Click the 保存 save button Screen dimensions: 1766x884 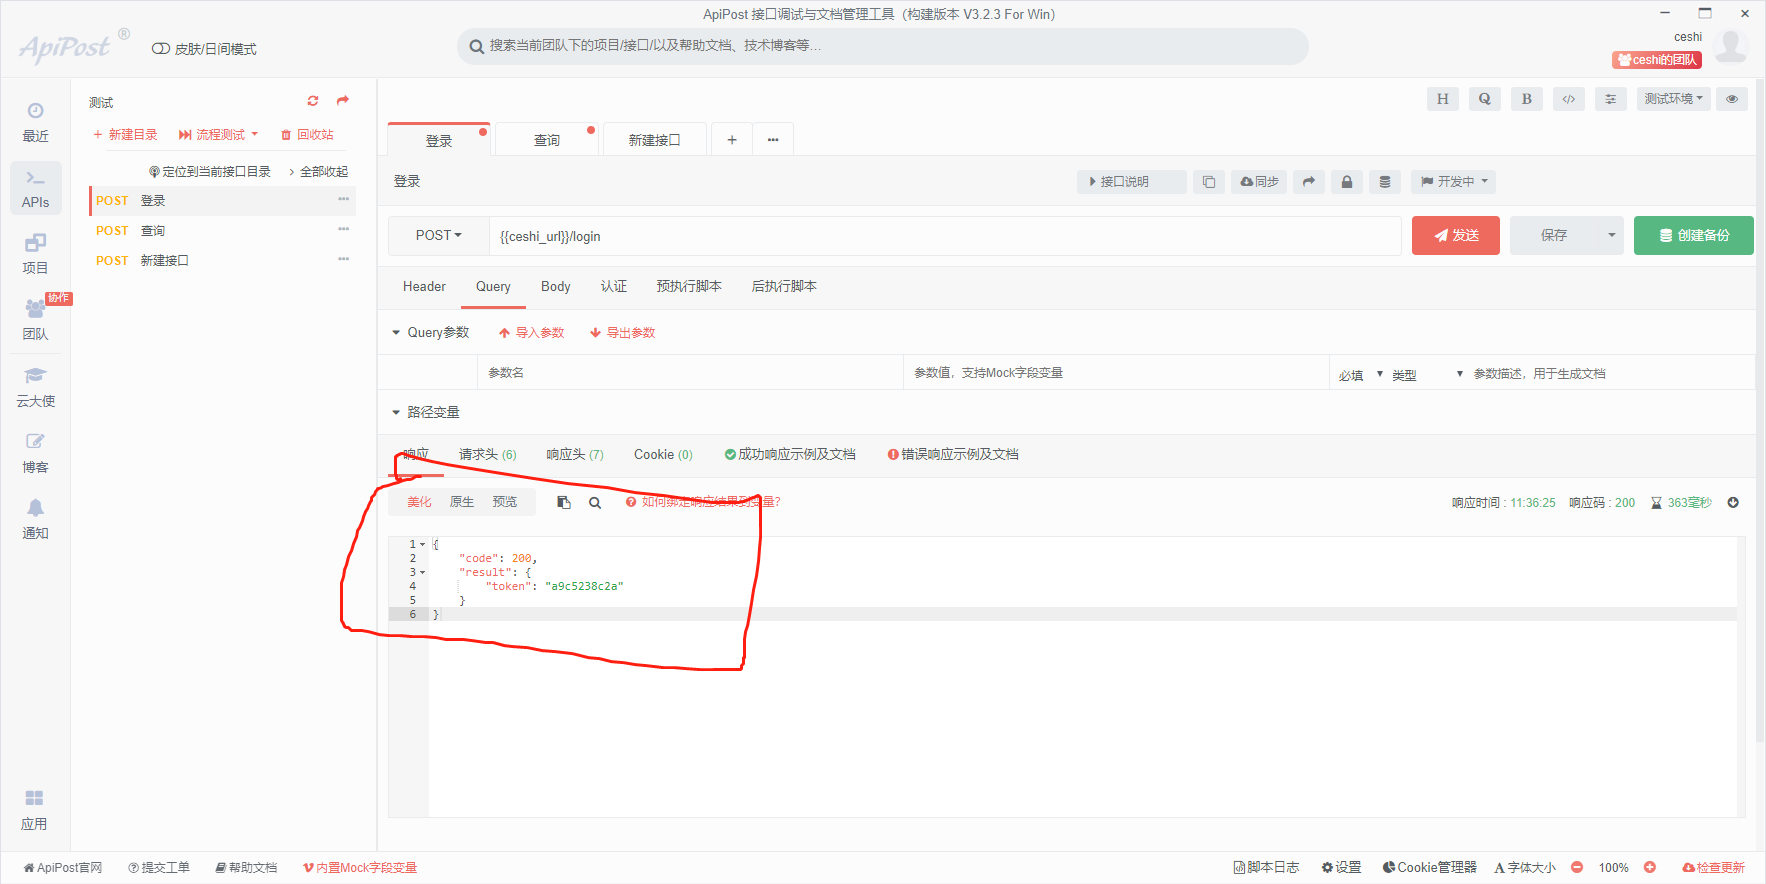pyautogui.click(x=1554, y=236)
